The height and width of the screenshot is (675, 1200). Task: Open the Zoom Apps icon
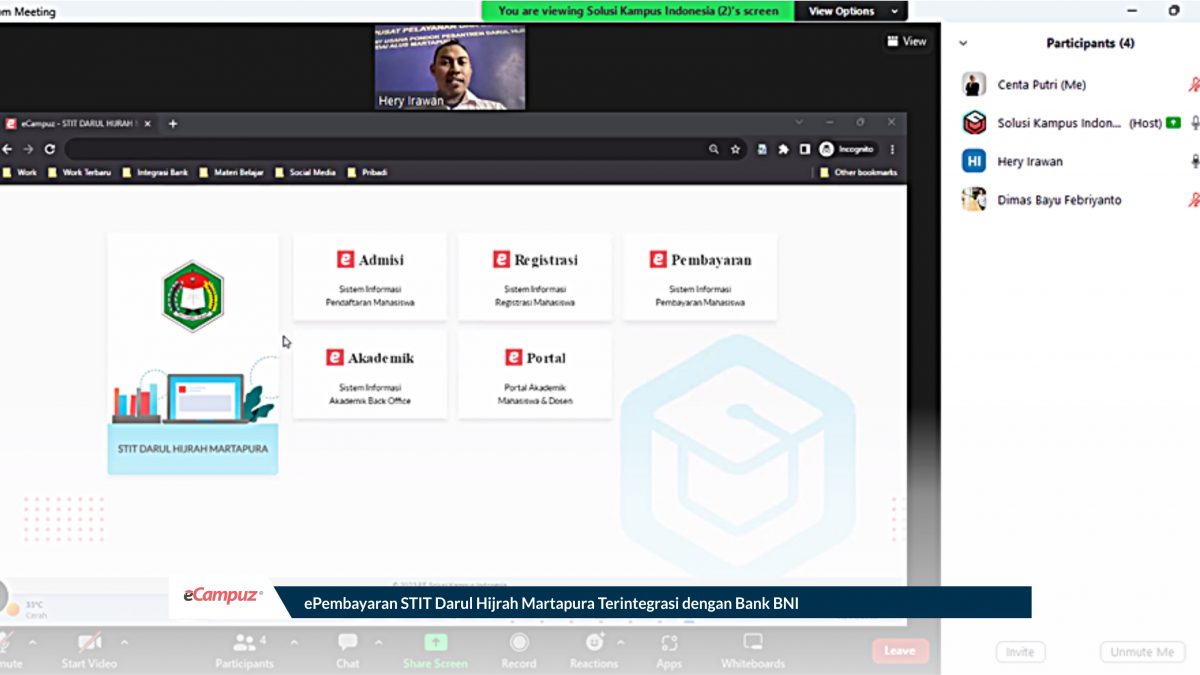coord(669,642)
